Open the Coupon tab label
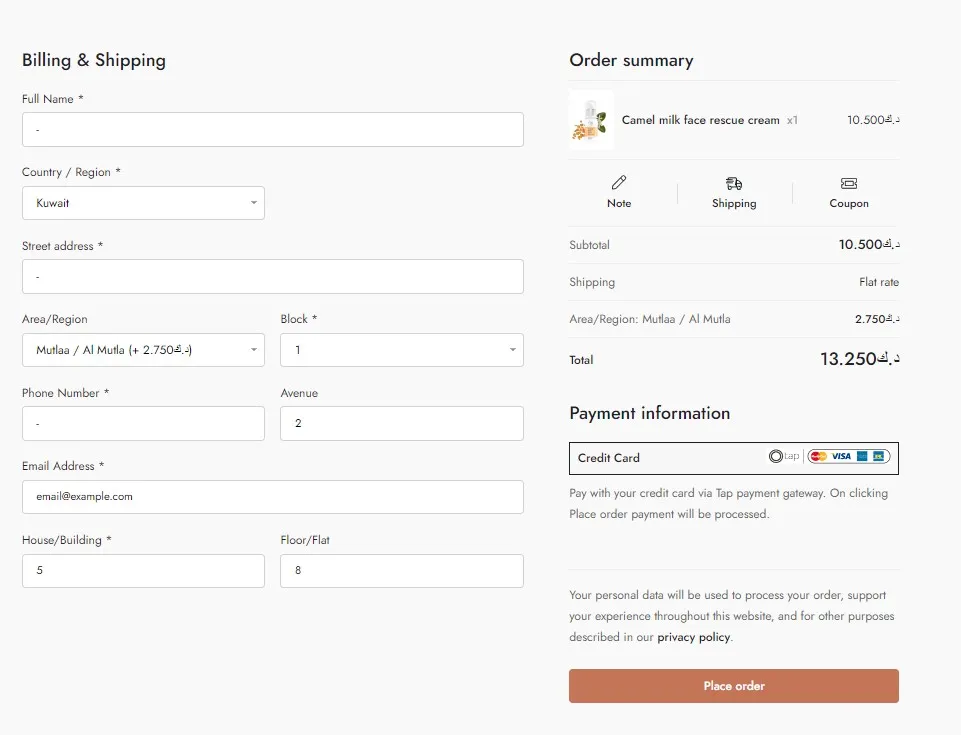 tap(849, 204)
